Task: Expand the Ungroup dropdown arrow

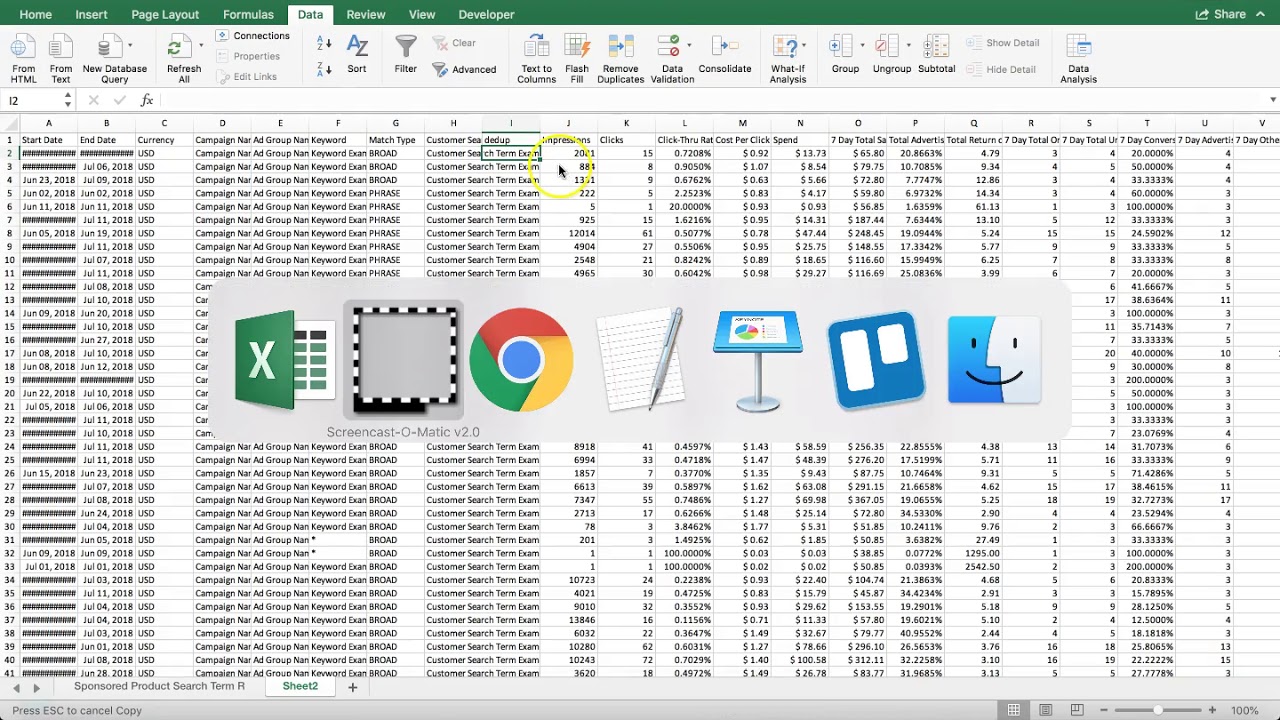Action: tap(908, 45)
